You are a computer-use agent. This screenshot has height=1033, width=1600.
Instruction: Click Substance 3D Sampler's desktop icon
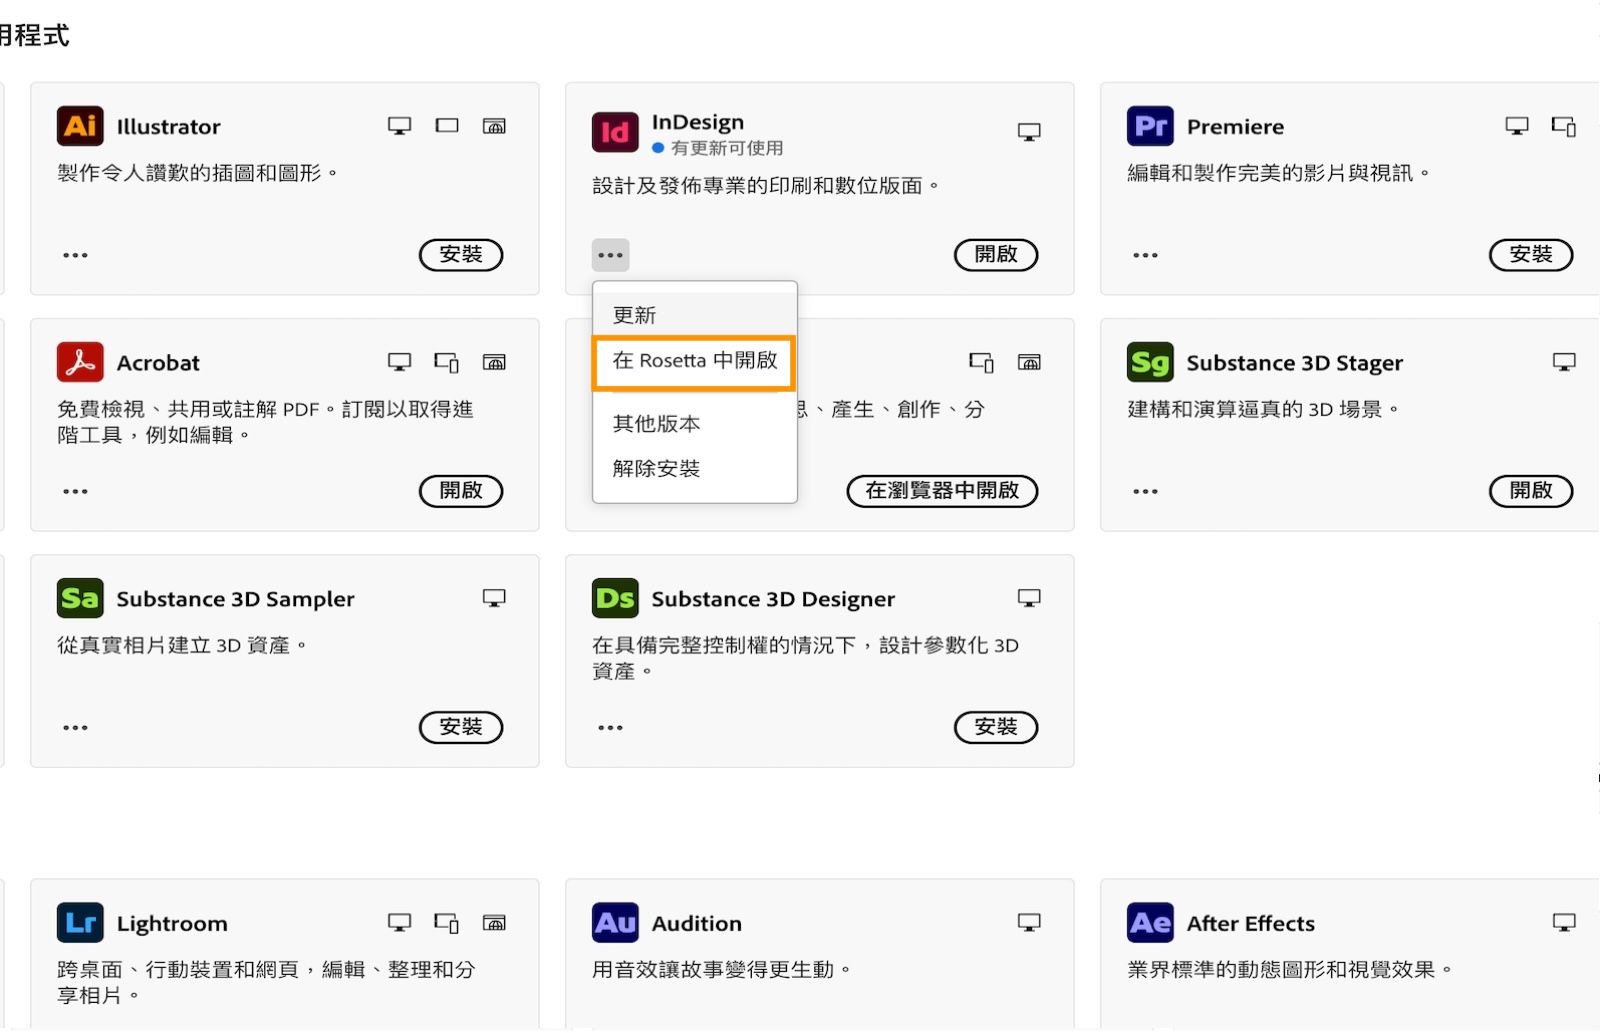494,598
